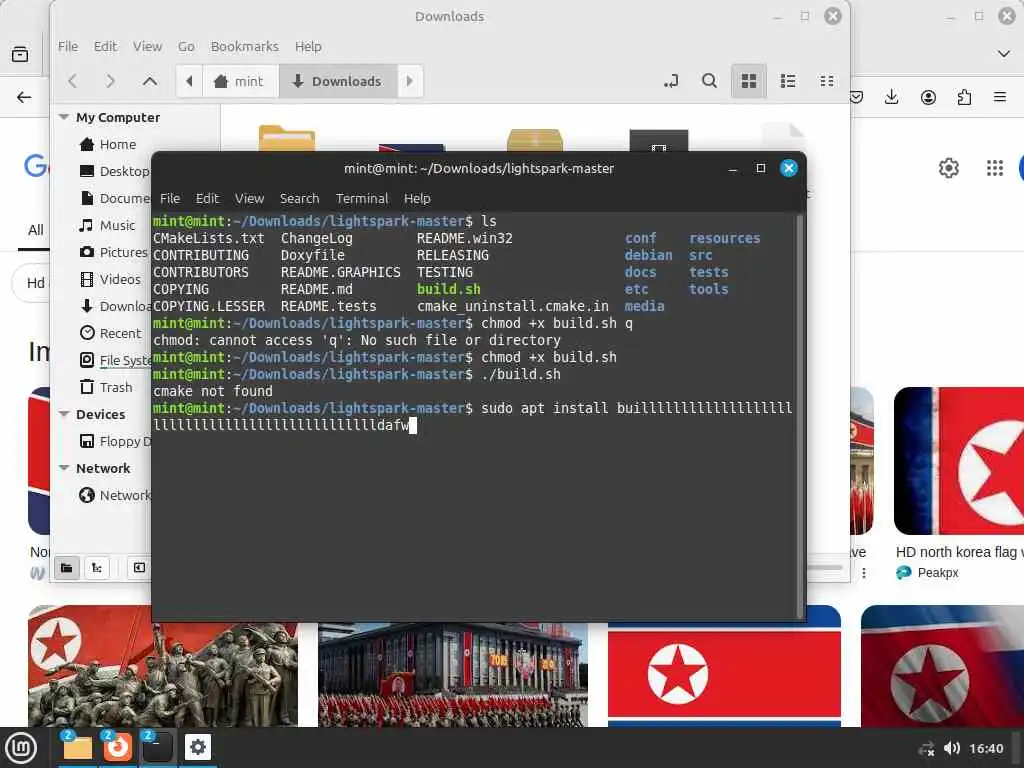The image size is (1024, 768).
Task: Open search in the file manager
Action: (x=709, y=81)
